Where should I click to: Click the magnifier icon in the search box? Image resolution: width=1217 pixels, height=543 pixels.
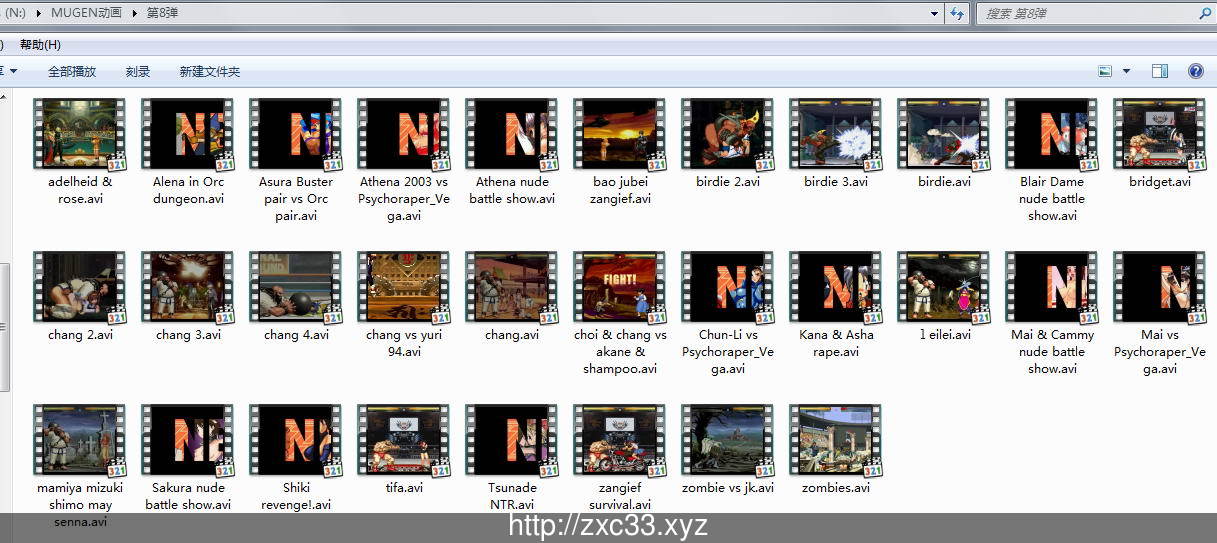pos(1204,14)
